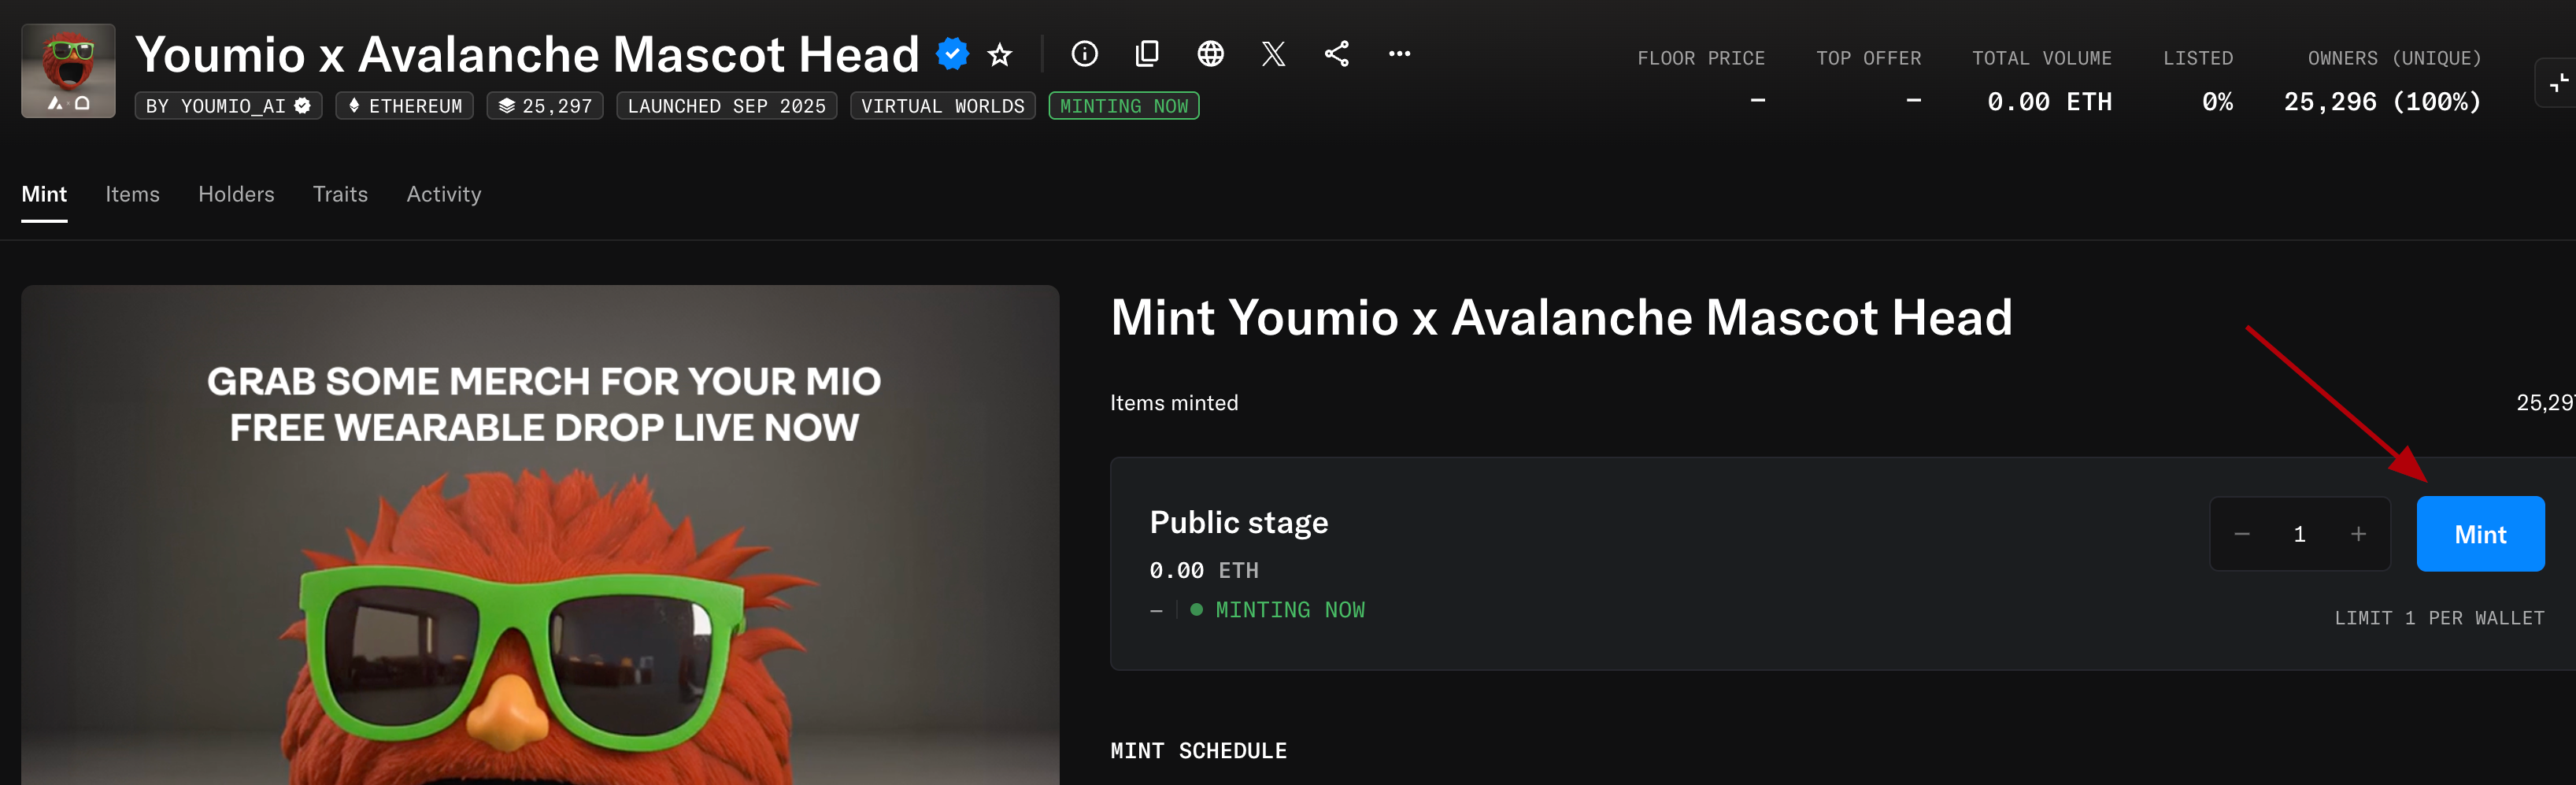The height and width of the screenshot is (785, 2576).
Task: Select the Traits tab
Action: pyautogui.click(x=340, y=194)
